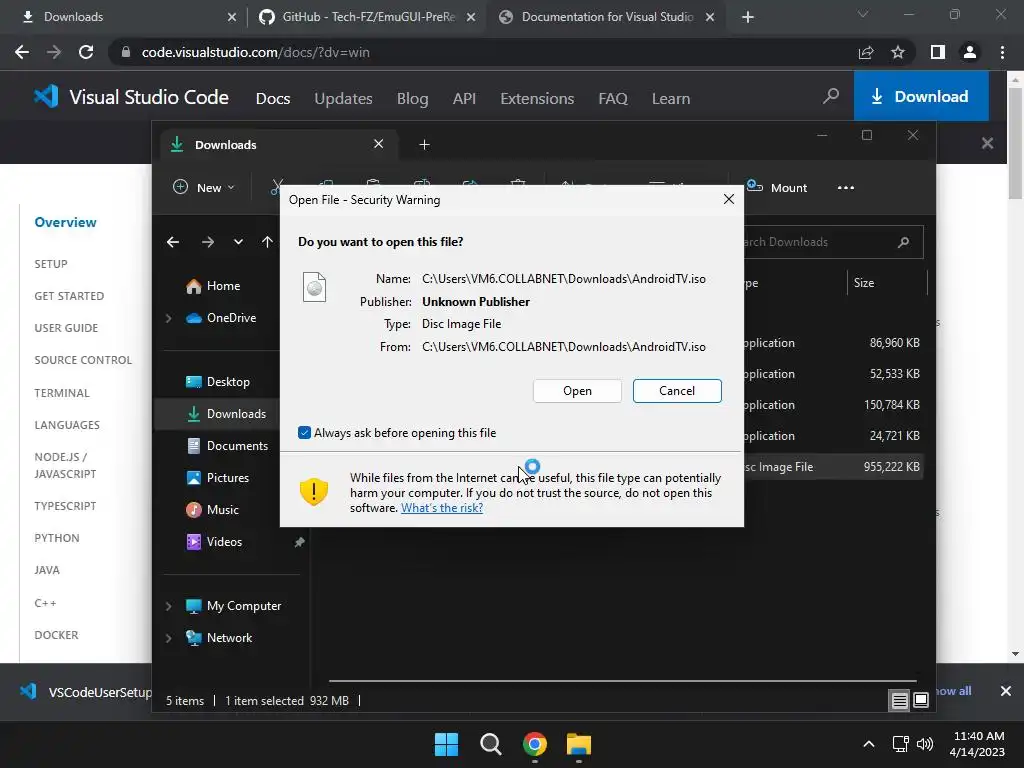Click the Windows Start button
1024x768 pixels.
(x=447, y=744)
